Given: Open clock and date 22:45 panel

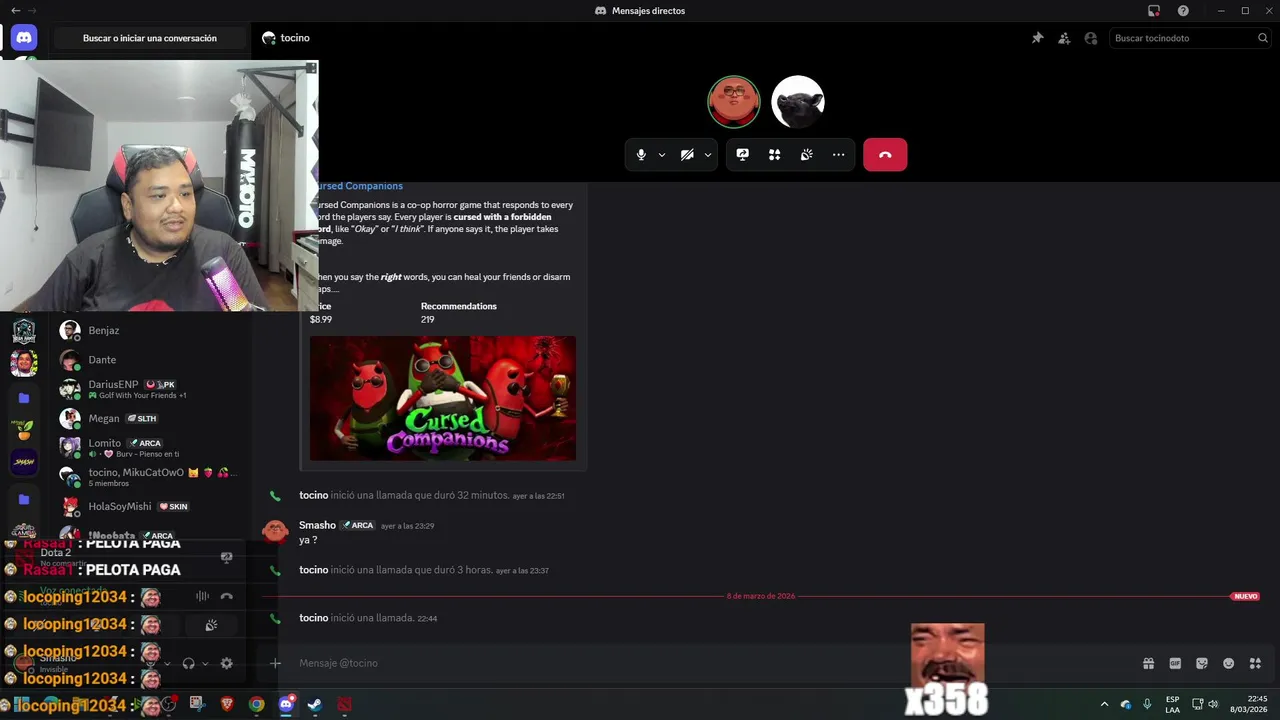Looking at the screenshot, I should click(1249, 704).
